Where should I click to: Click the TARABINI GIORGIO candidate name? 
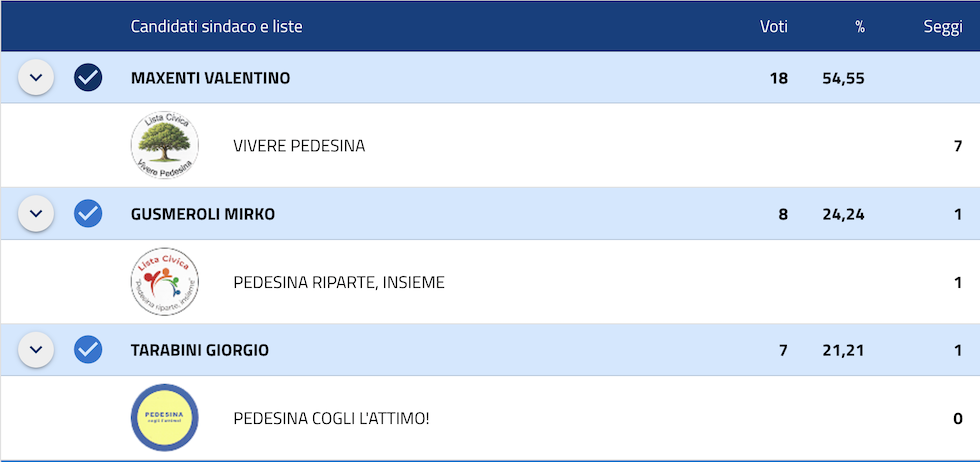coord(199,350)
